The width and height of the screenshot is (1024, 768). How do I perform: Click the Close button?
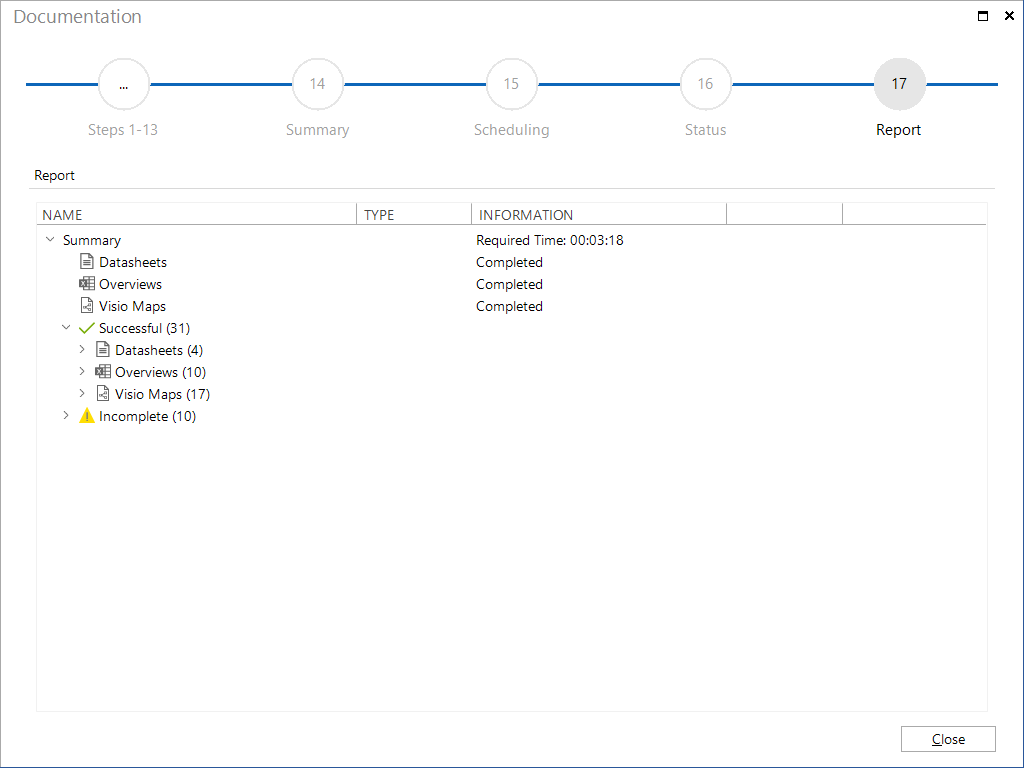coord(948,739)
